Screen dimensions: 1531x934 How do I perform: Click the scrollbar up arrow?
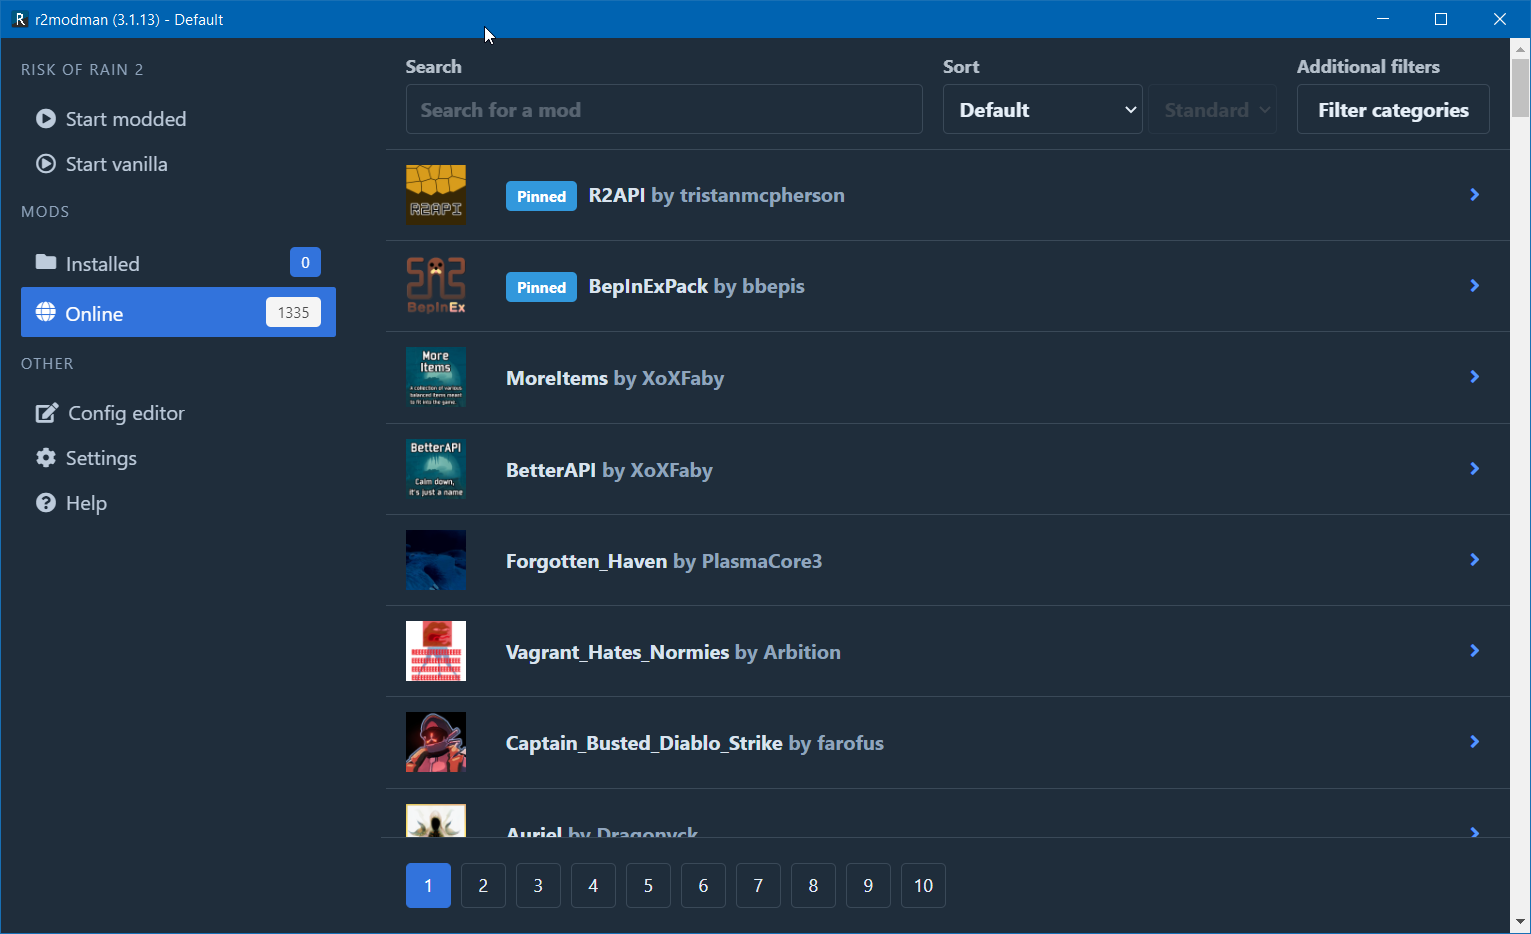(1520, 47)
